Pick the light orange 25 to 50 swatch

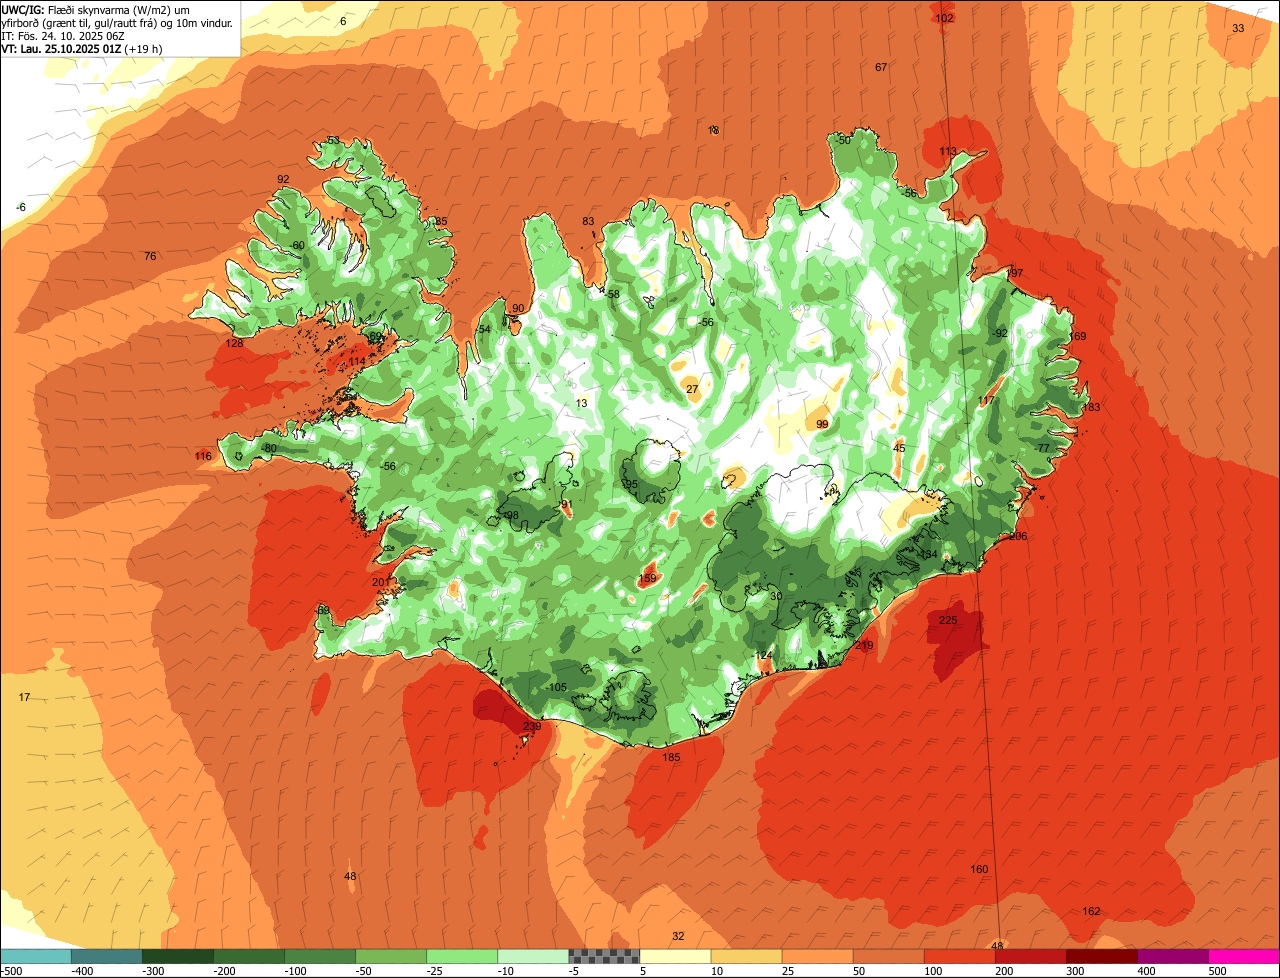click(817, 956)
